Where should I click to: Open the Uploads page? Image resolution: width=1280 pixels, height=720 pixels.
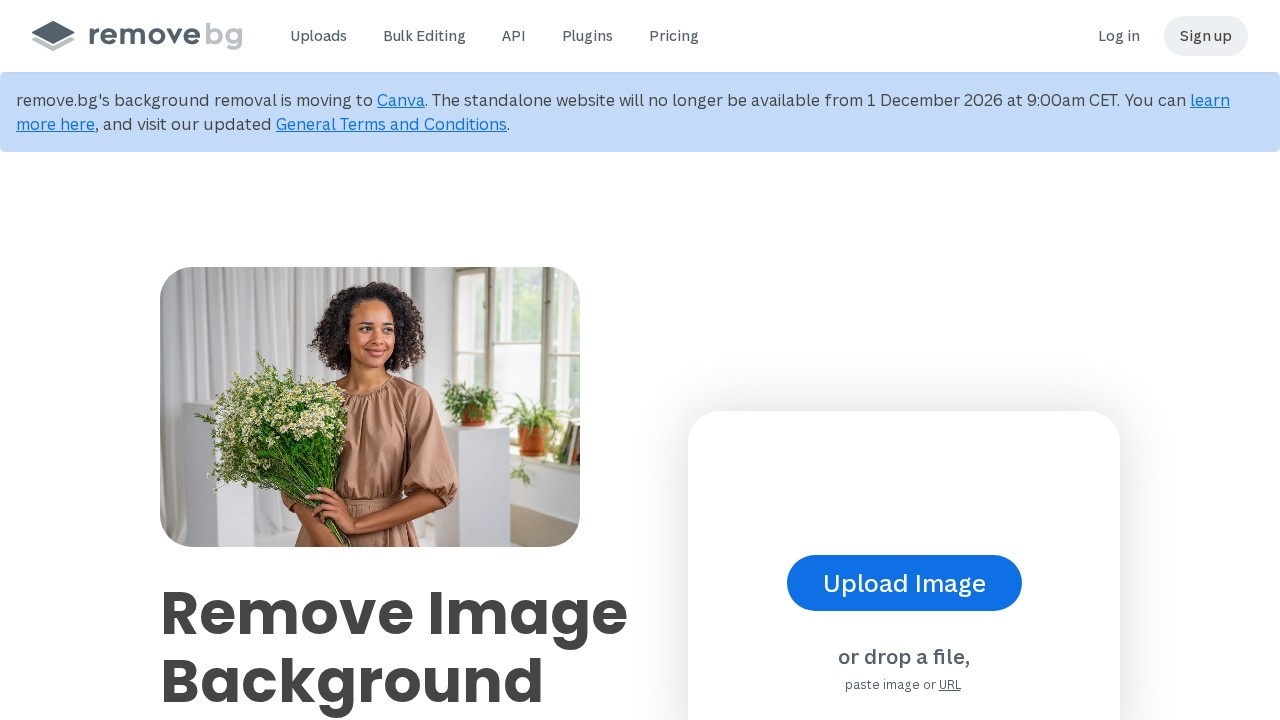[x=318, y=36]
